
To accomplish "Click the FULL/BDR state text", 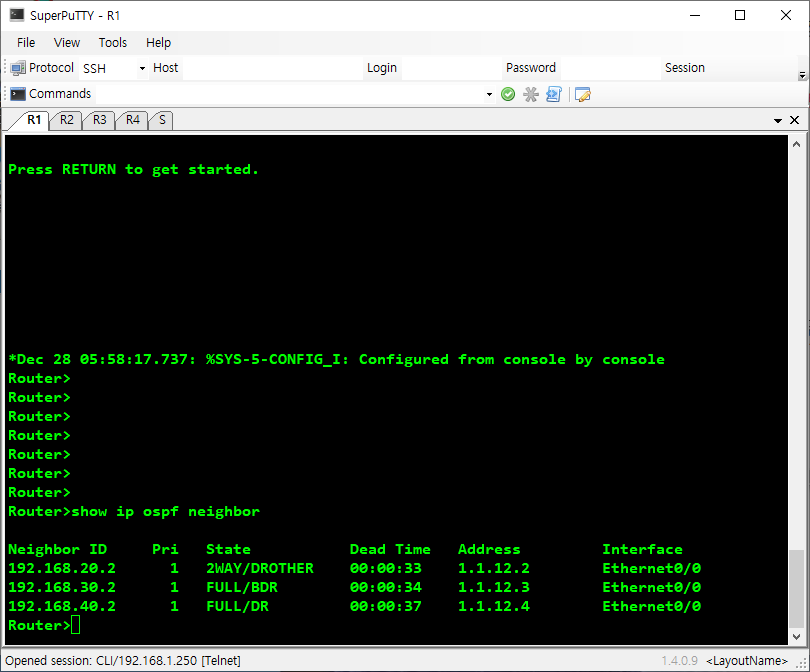I will click(242, 587).
